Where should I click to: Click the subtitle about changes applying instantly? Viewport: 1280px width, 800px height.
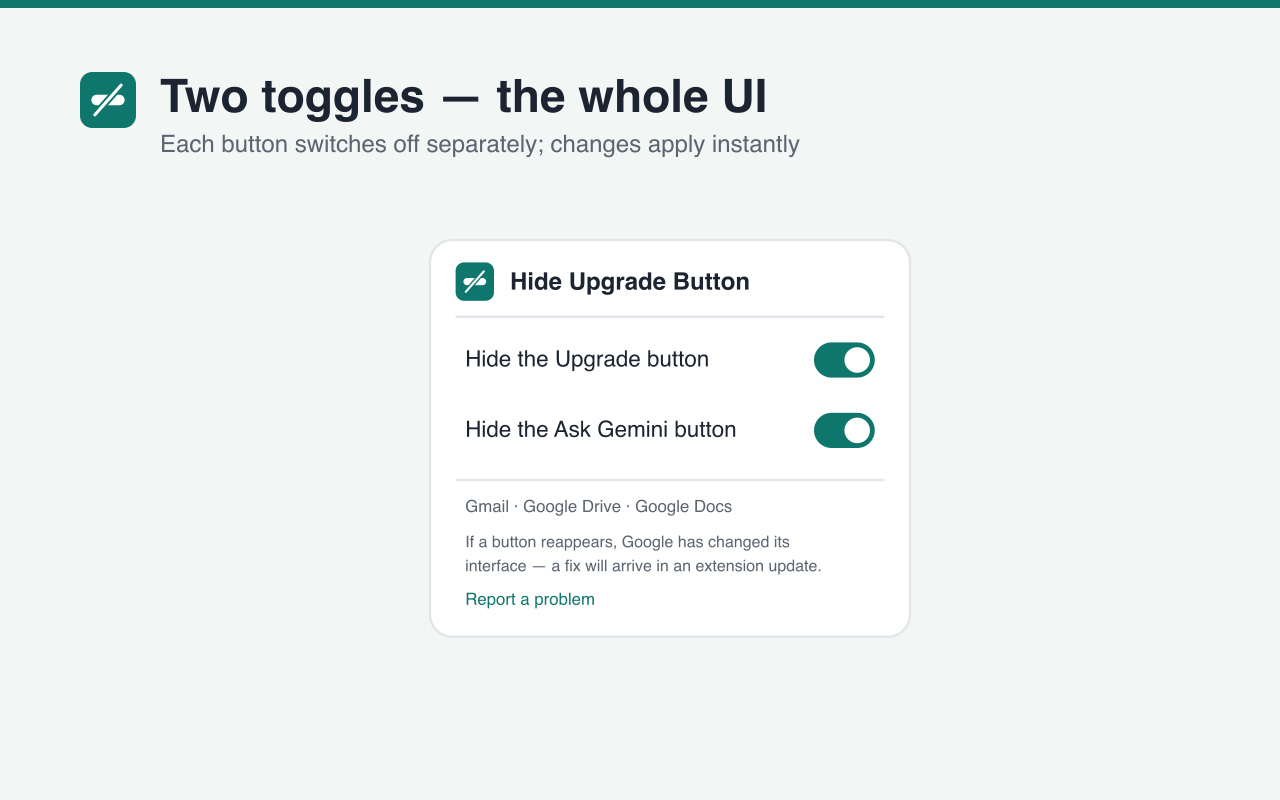click(x=480, y=144)
